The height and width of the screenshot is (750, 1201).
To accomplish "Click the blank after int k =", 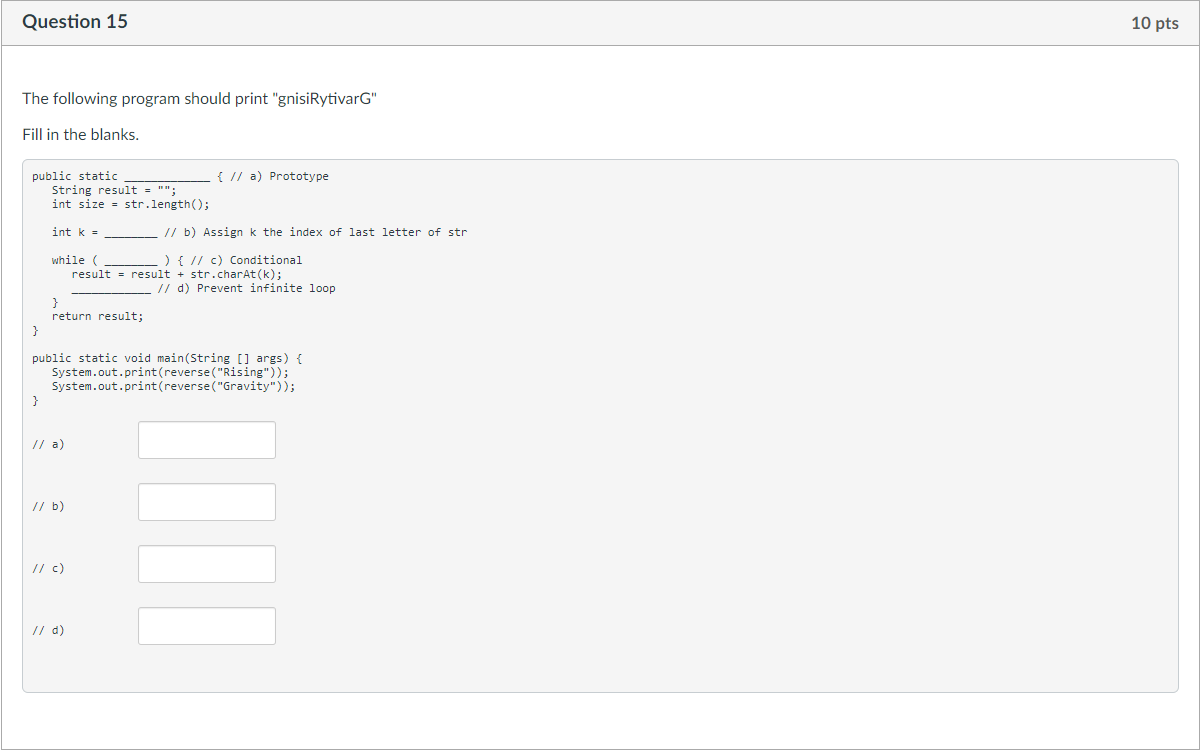I will point(130,233).
